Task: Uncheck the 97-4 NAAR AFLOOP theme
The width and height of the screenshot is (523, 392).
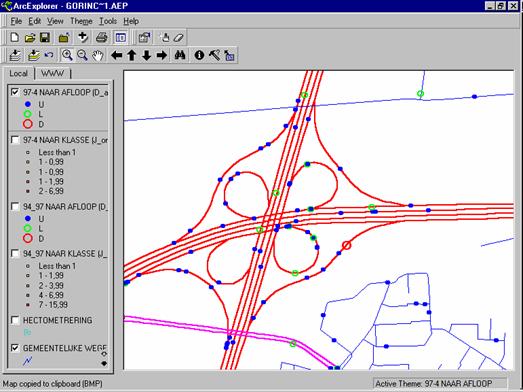Action: coord(15,92)
